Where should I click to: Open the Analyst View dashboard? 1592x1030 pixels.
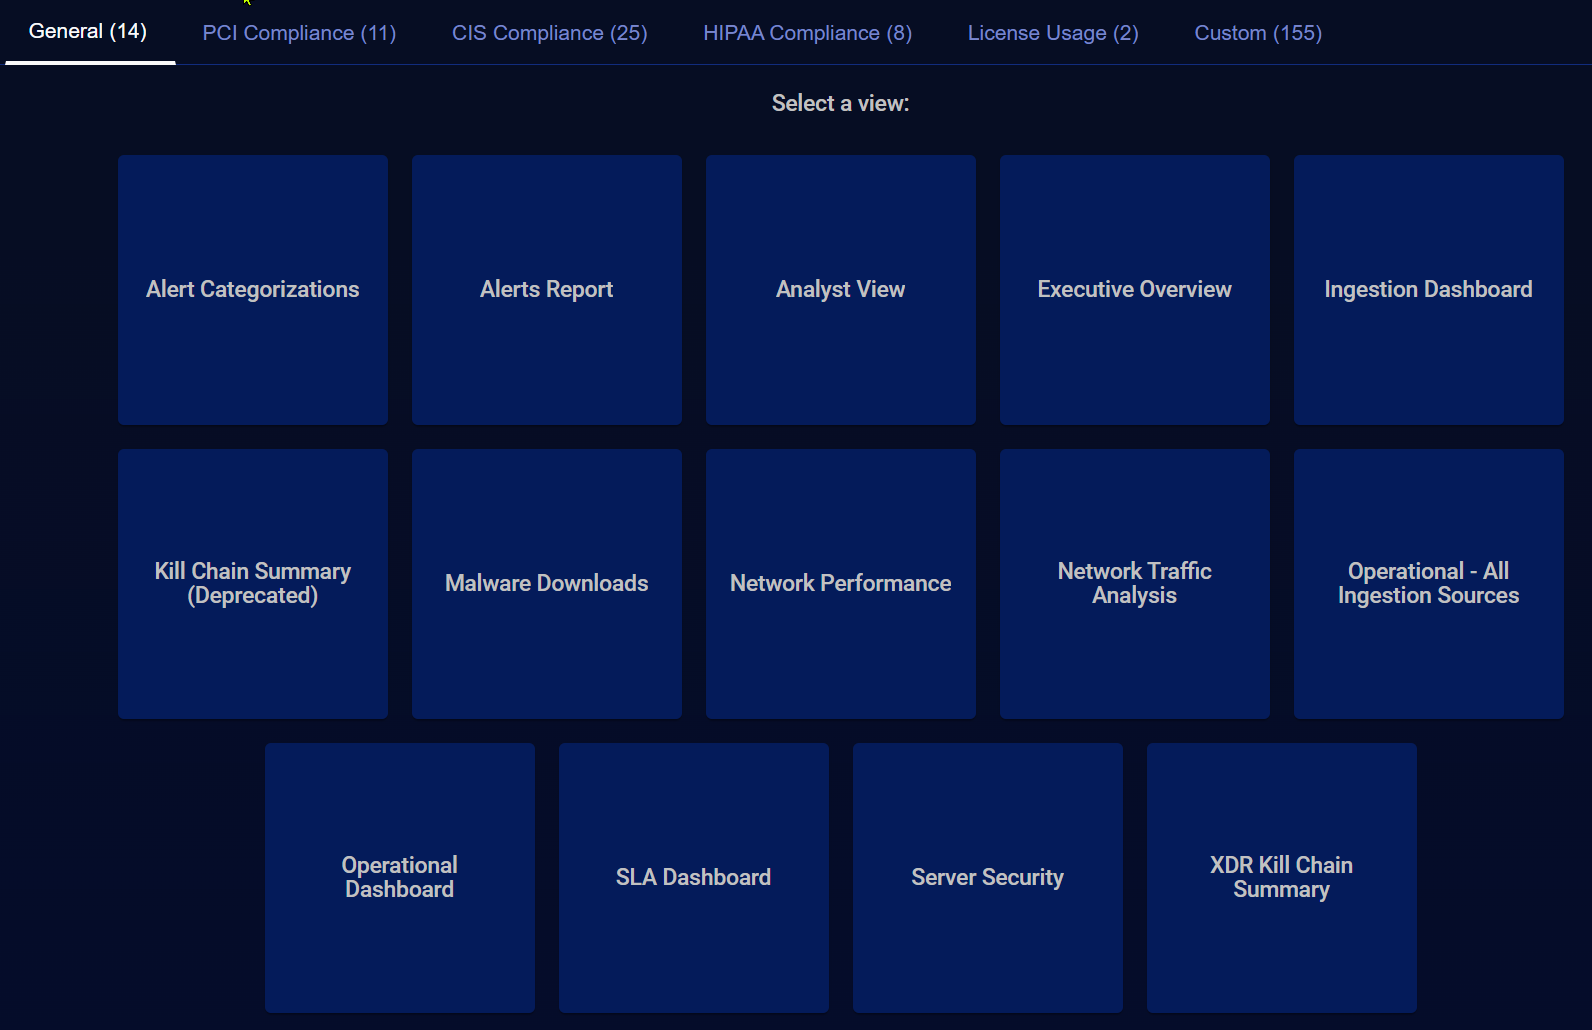pos(841,290)
